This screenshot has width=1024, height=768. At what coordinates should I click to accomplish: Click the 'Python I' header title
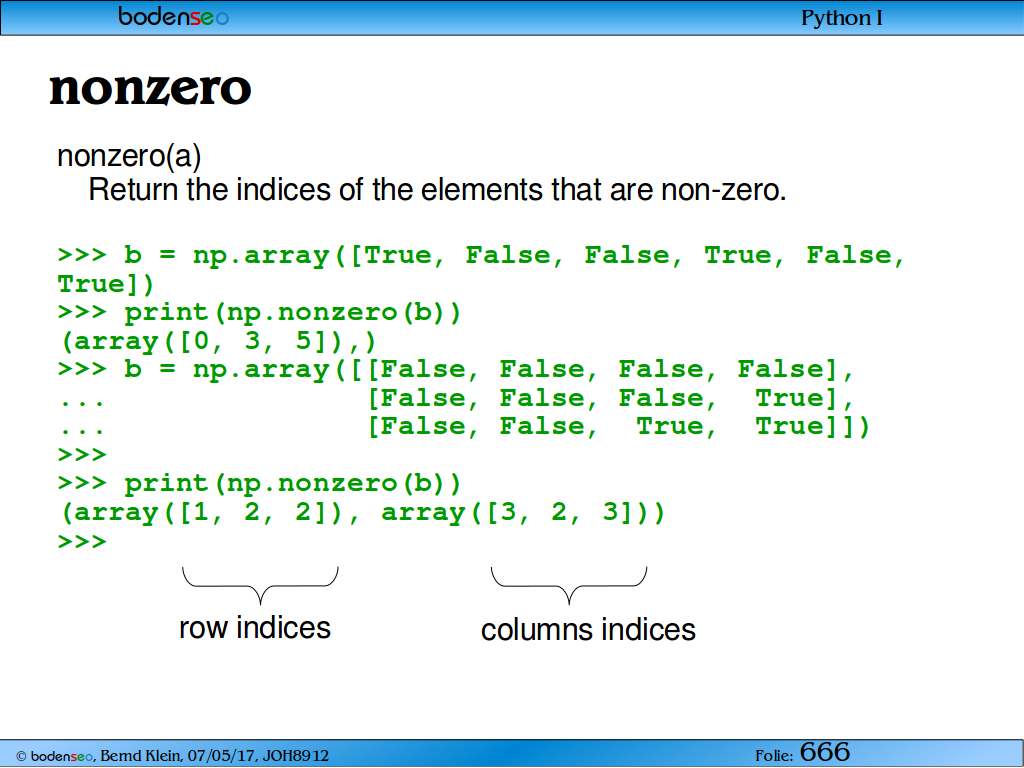point(841,18)
